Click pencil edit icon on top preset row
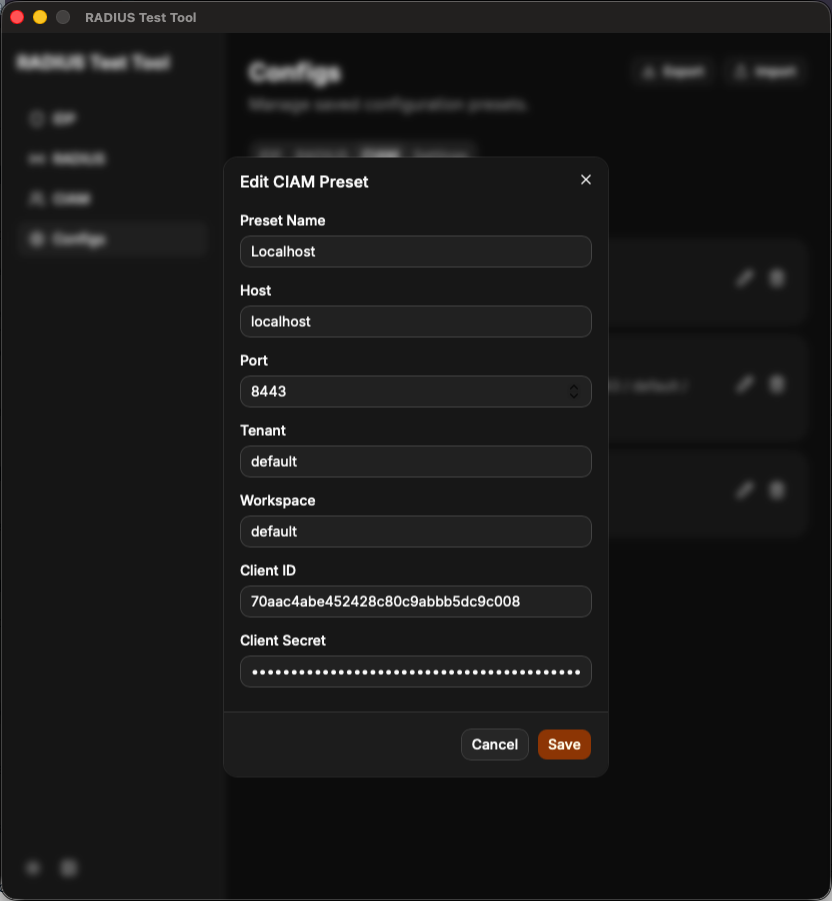Viewport: 832px width, 901px height. coord(745,279)
